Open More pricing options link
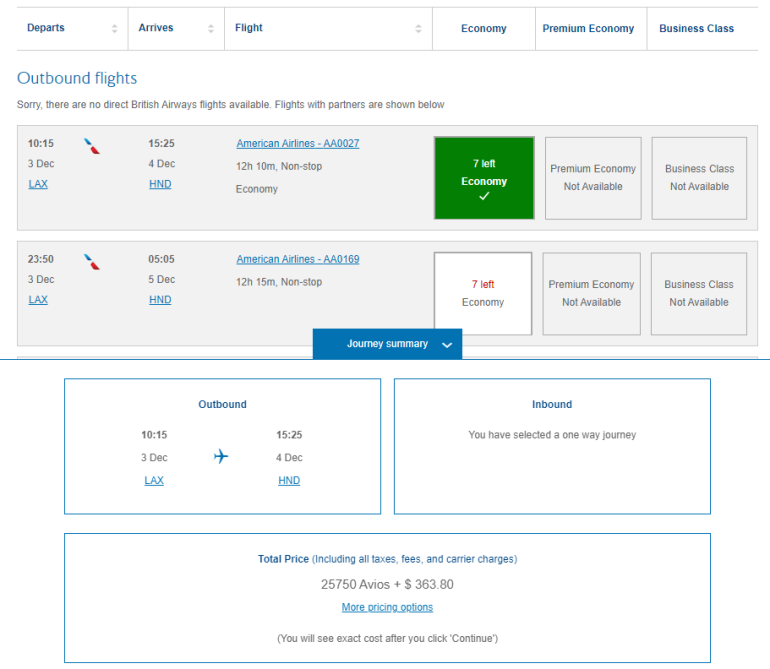The width and height of the screenshot is (770, 669). coord(387,607)
